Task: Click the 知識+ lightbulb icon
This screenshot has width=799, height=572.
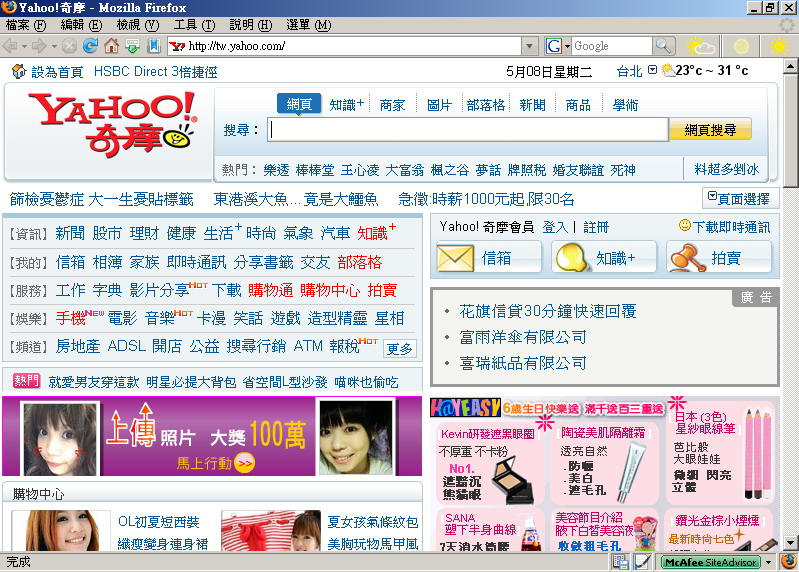Action: pos(571,258)
